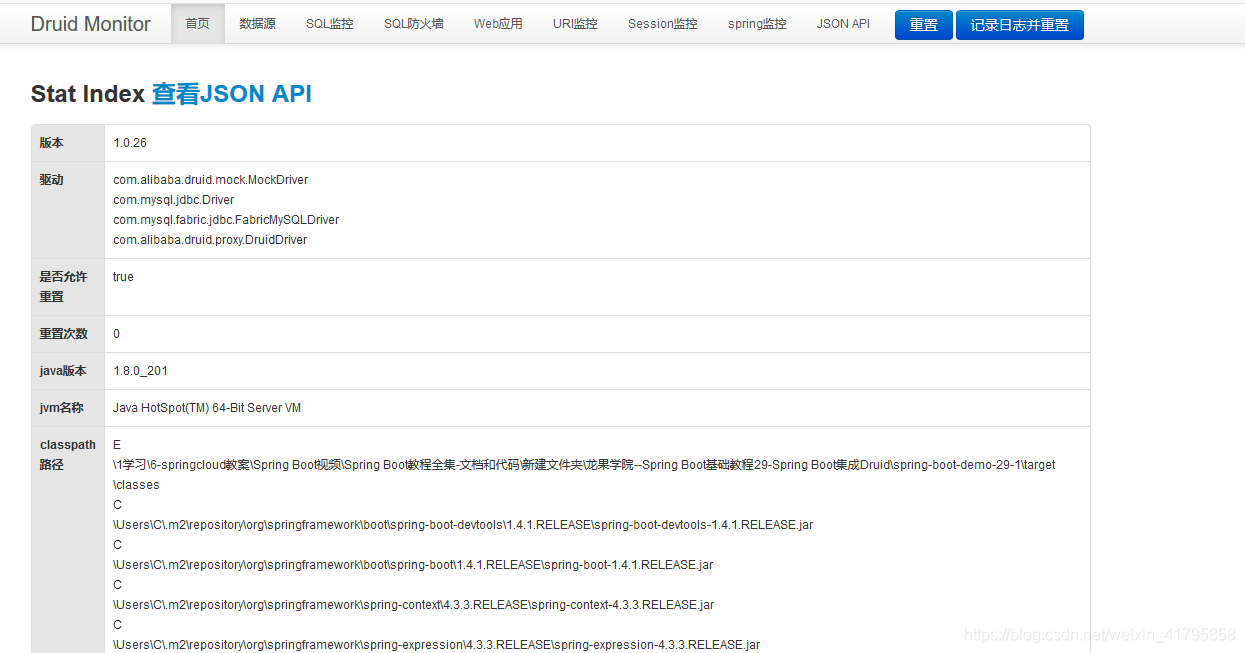Select com.mysql.fabric.jdbc.FabricMySQLDriver text

coord(226,220)
